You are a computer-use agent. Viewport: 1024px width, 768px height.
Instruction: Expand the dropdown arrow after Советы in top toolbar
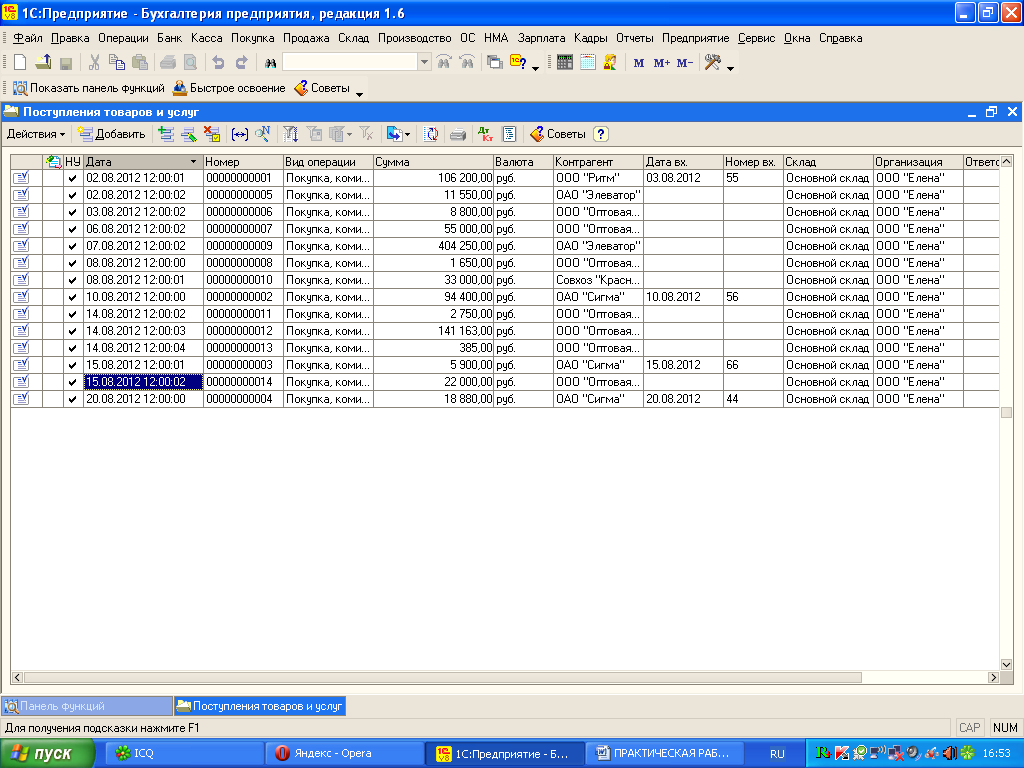[x=359, y=94]
